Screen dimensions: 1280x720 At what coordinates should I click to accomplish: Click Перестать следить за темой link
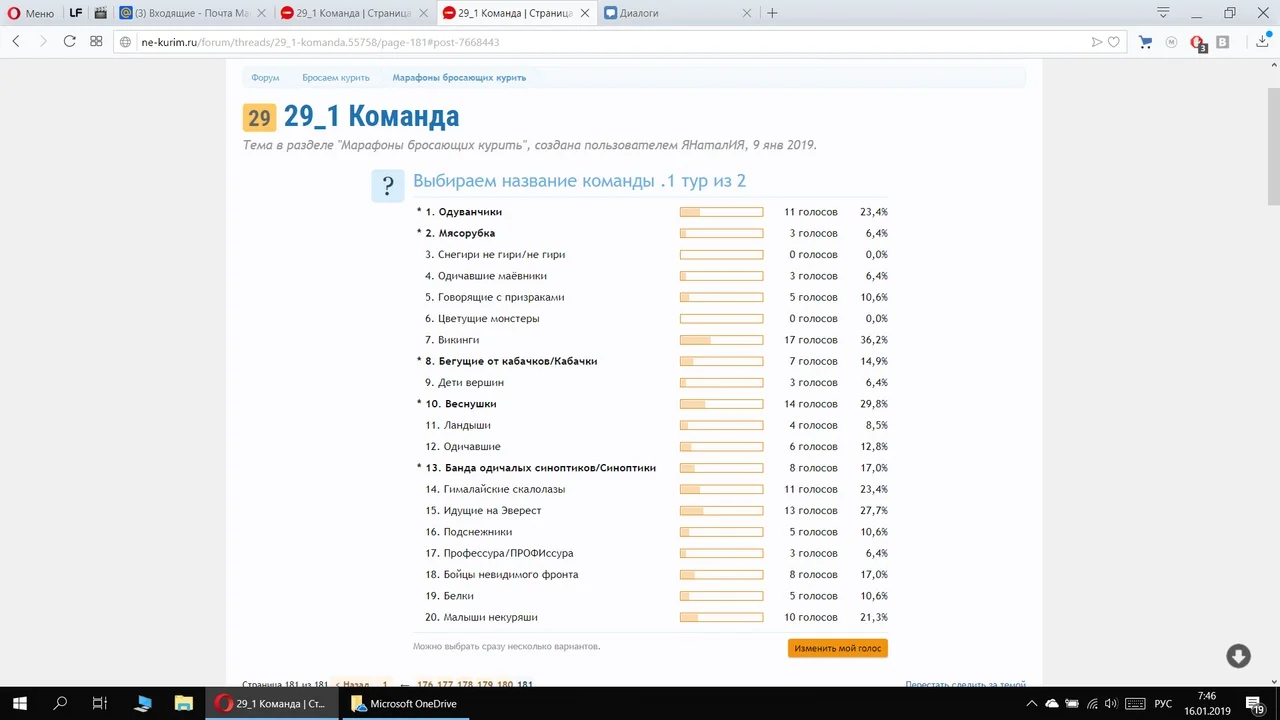tap(965, 684)
